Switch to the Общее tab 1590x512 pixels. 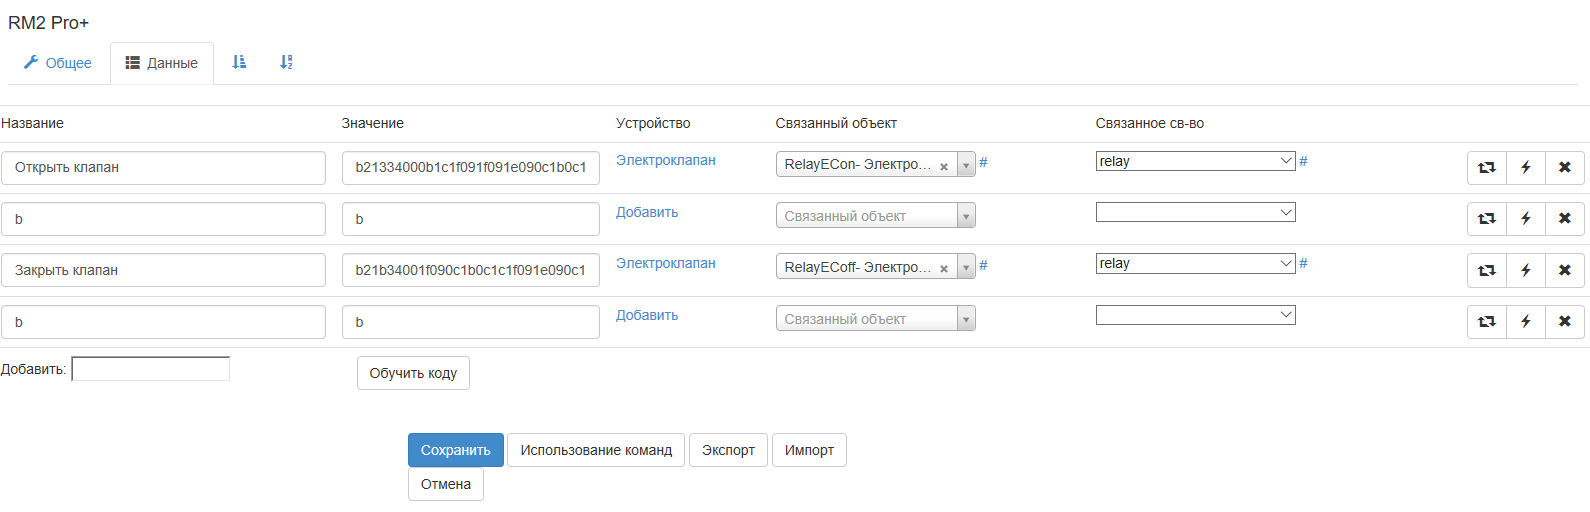58,63
